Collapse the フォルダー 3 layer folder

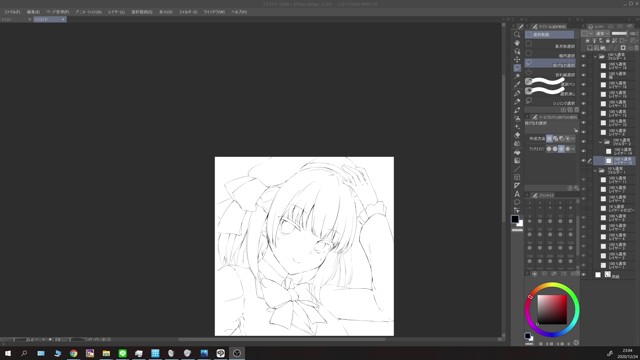(x=596, y=56)
